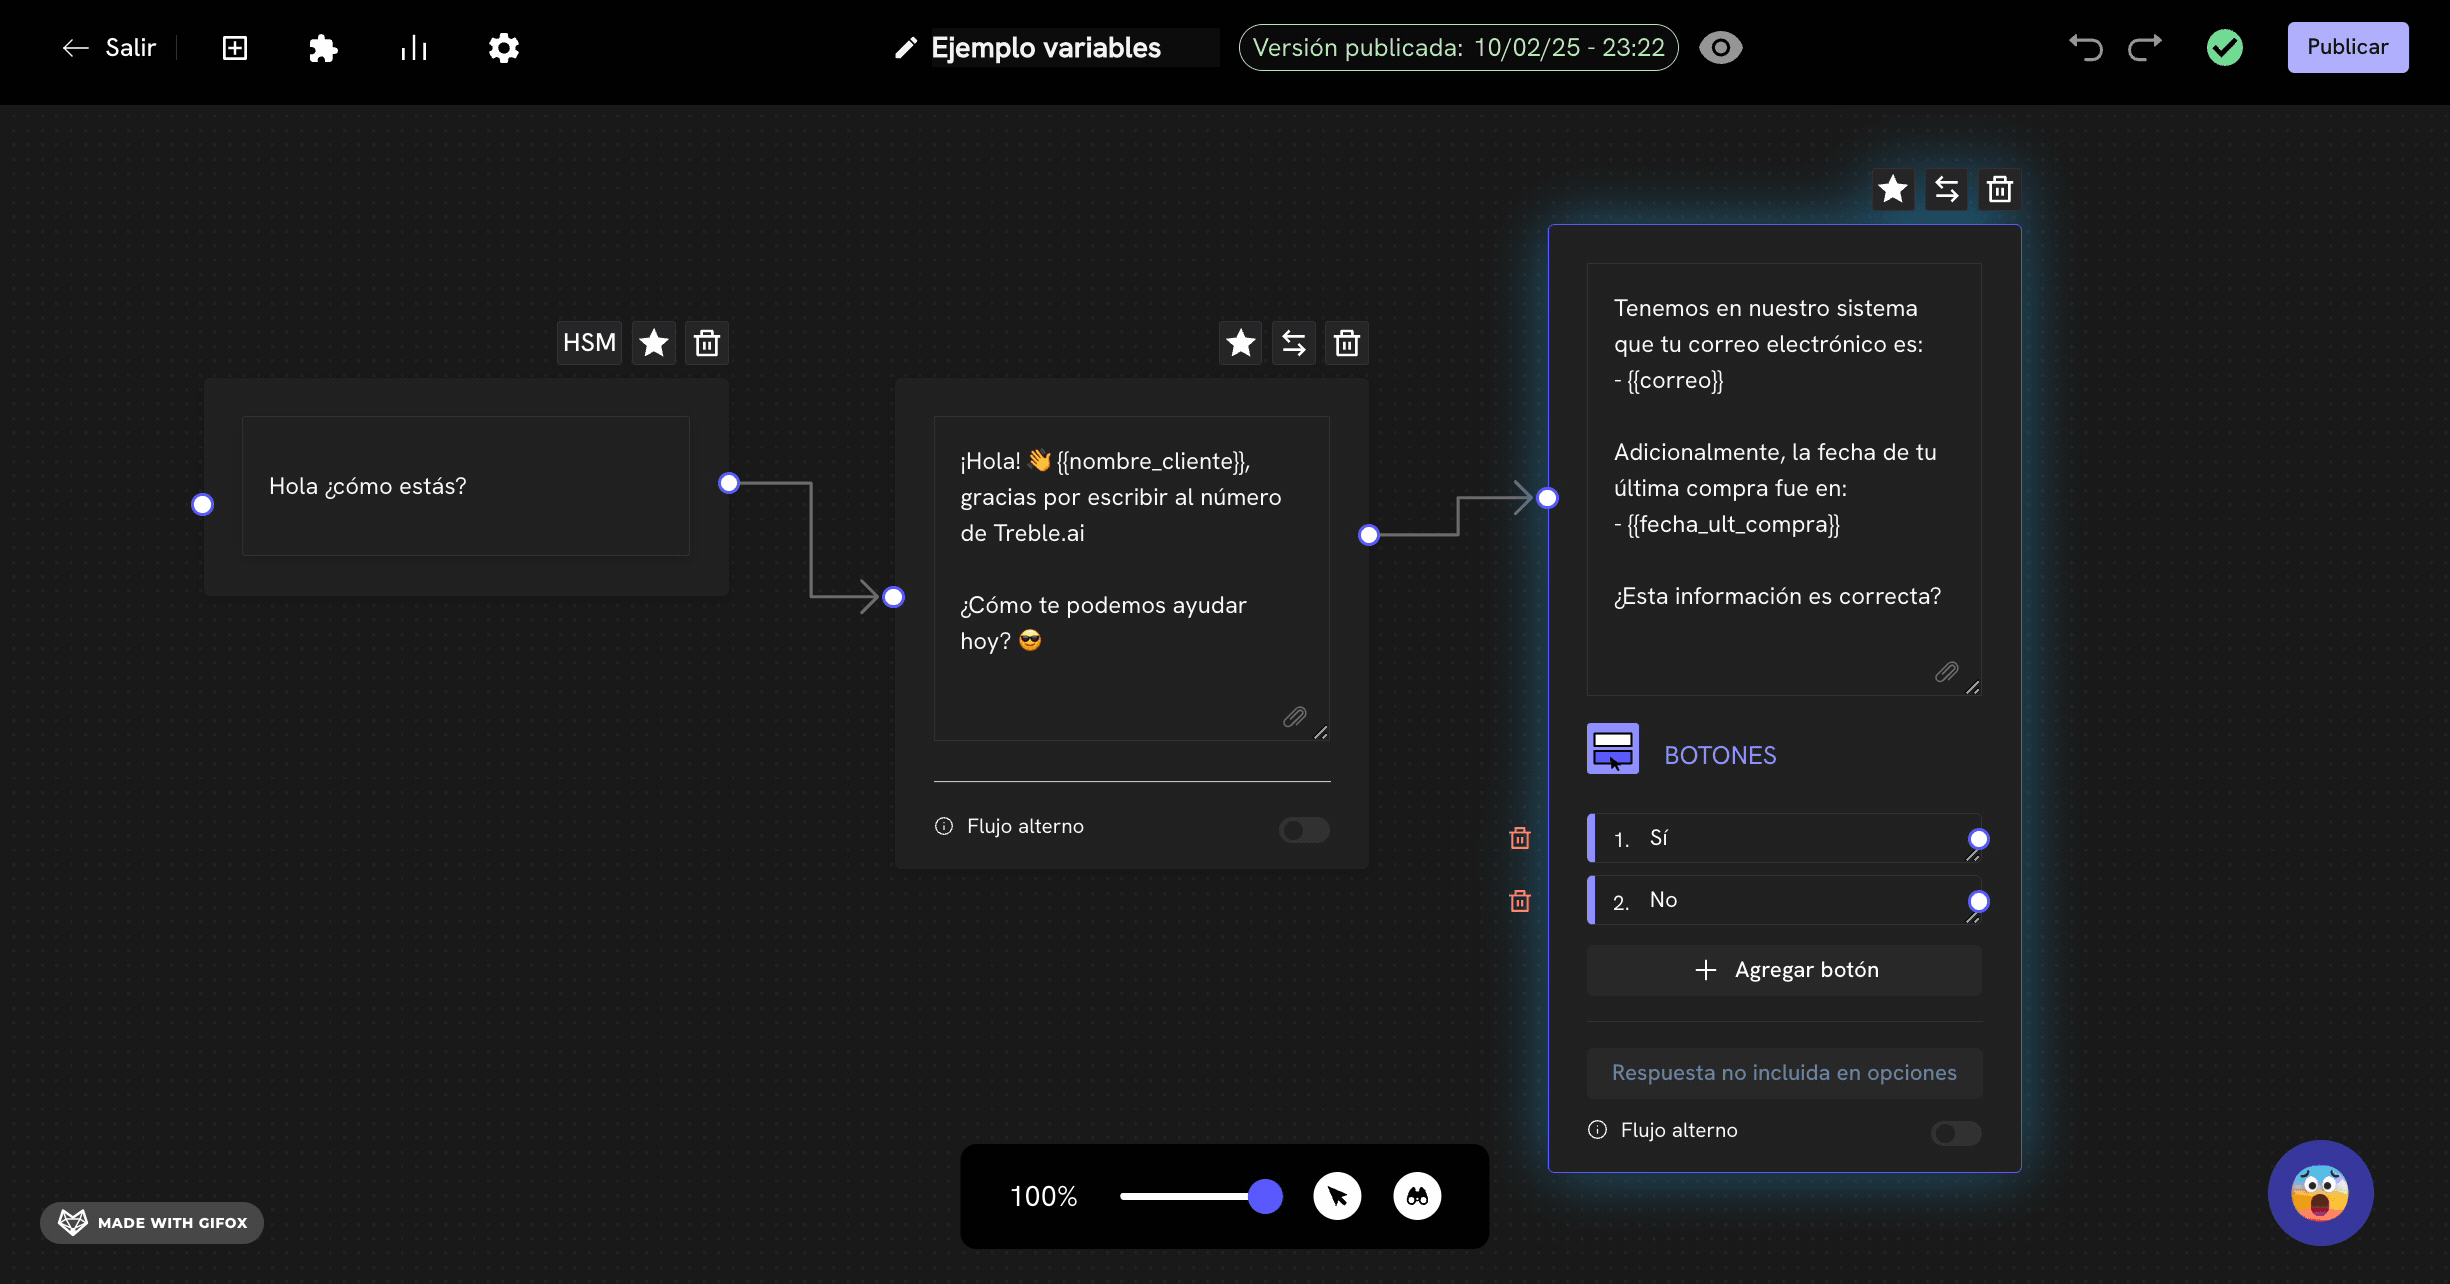Click the Publicar button
The image size is (2450, 1284).
(2347, 47)
